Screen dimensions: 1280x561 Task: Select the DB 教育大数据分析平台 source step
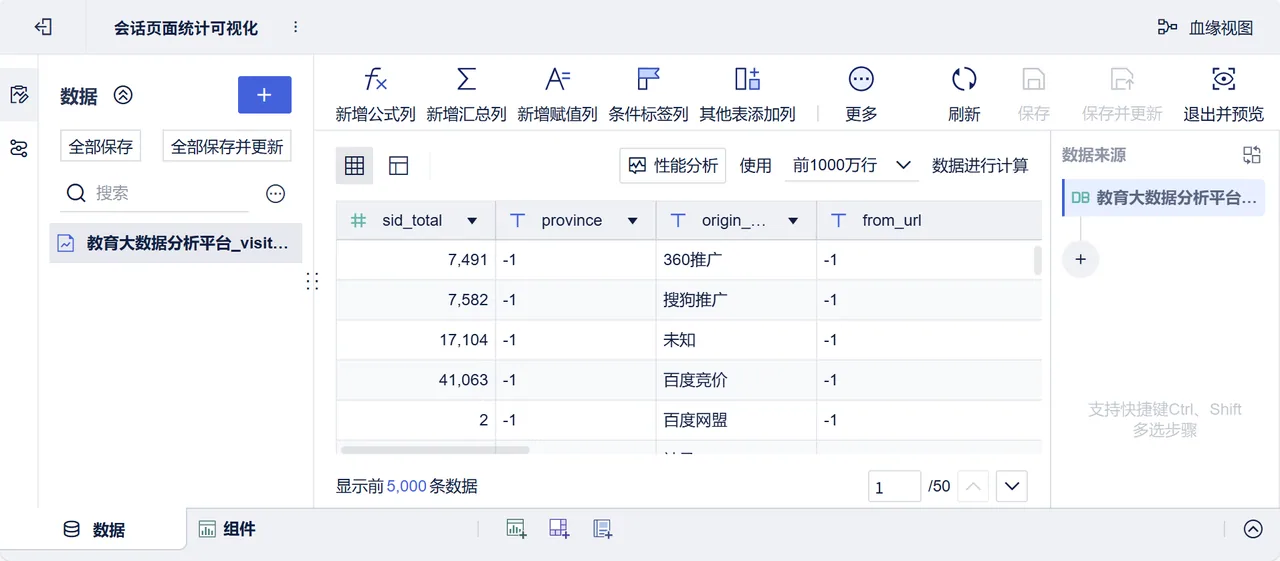point(1164,198)
